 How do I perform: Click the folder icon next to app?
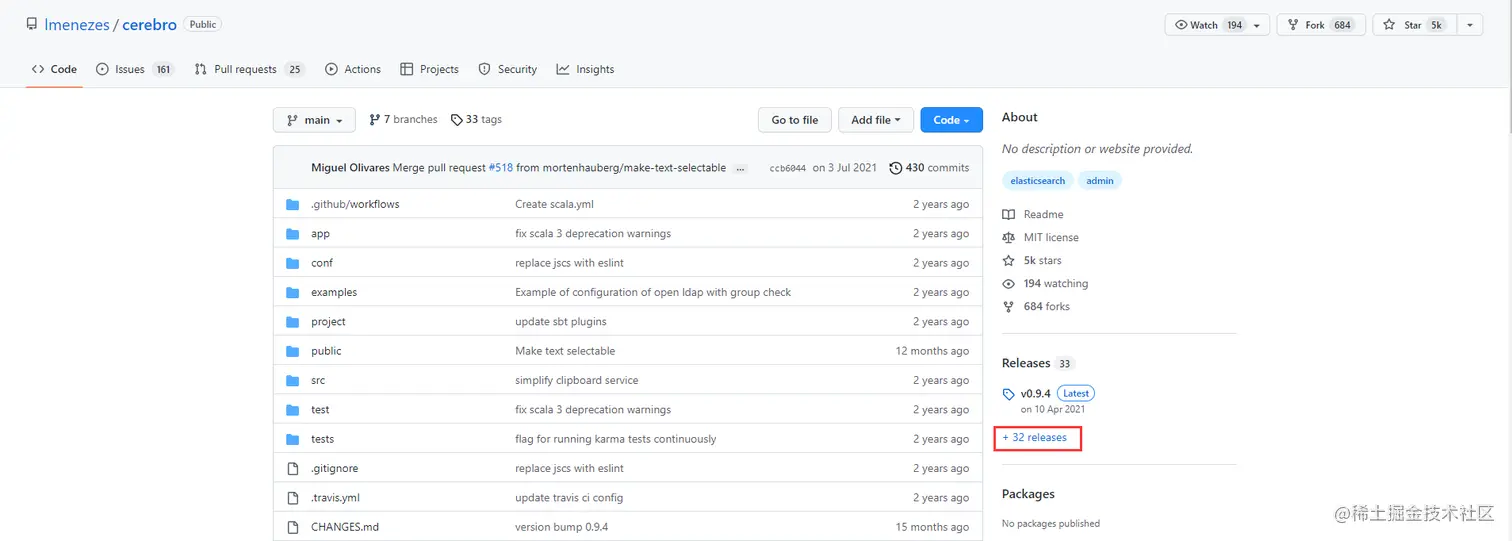tap(293, 234)
